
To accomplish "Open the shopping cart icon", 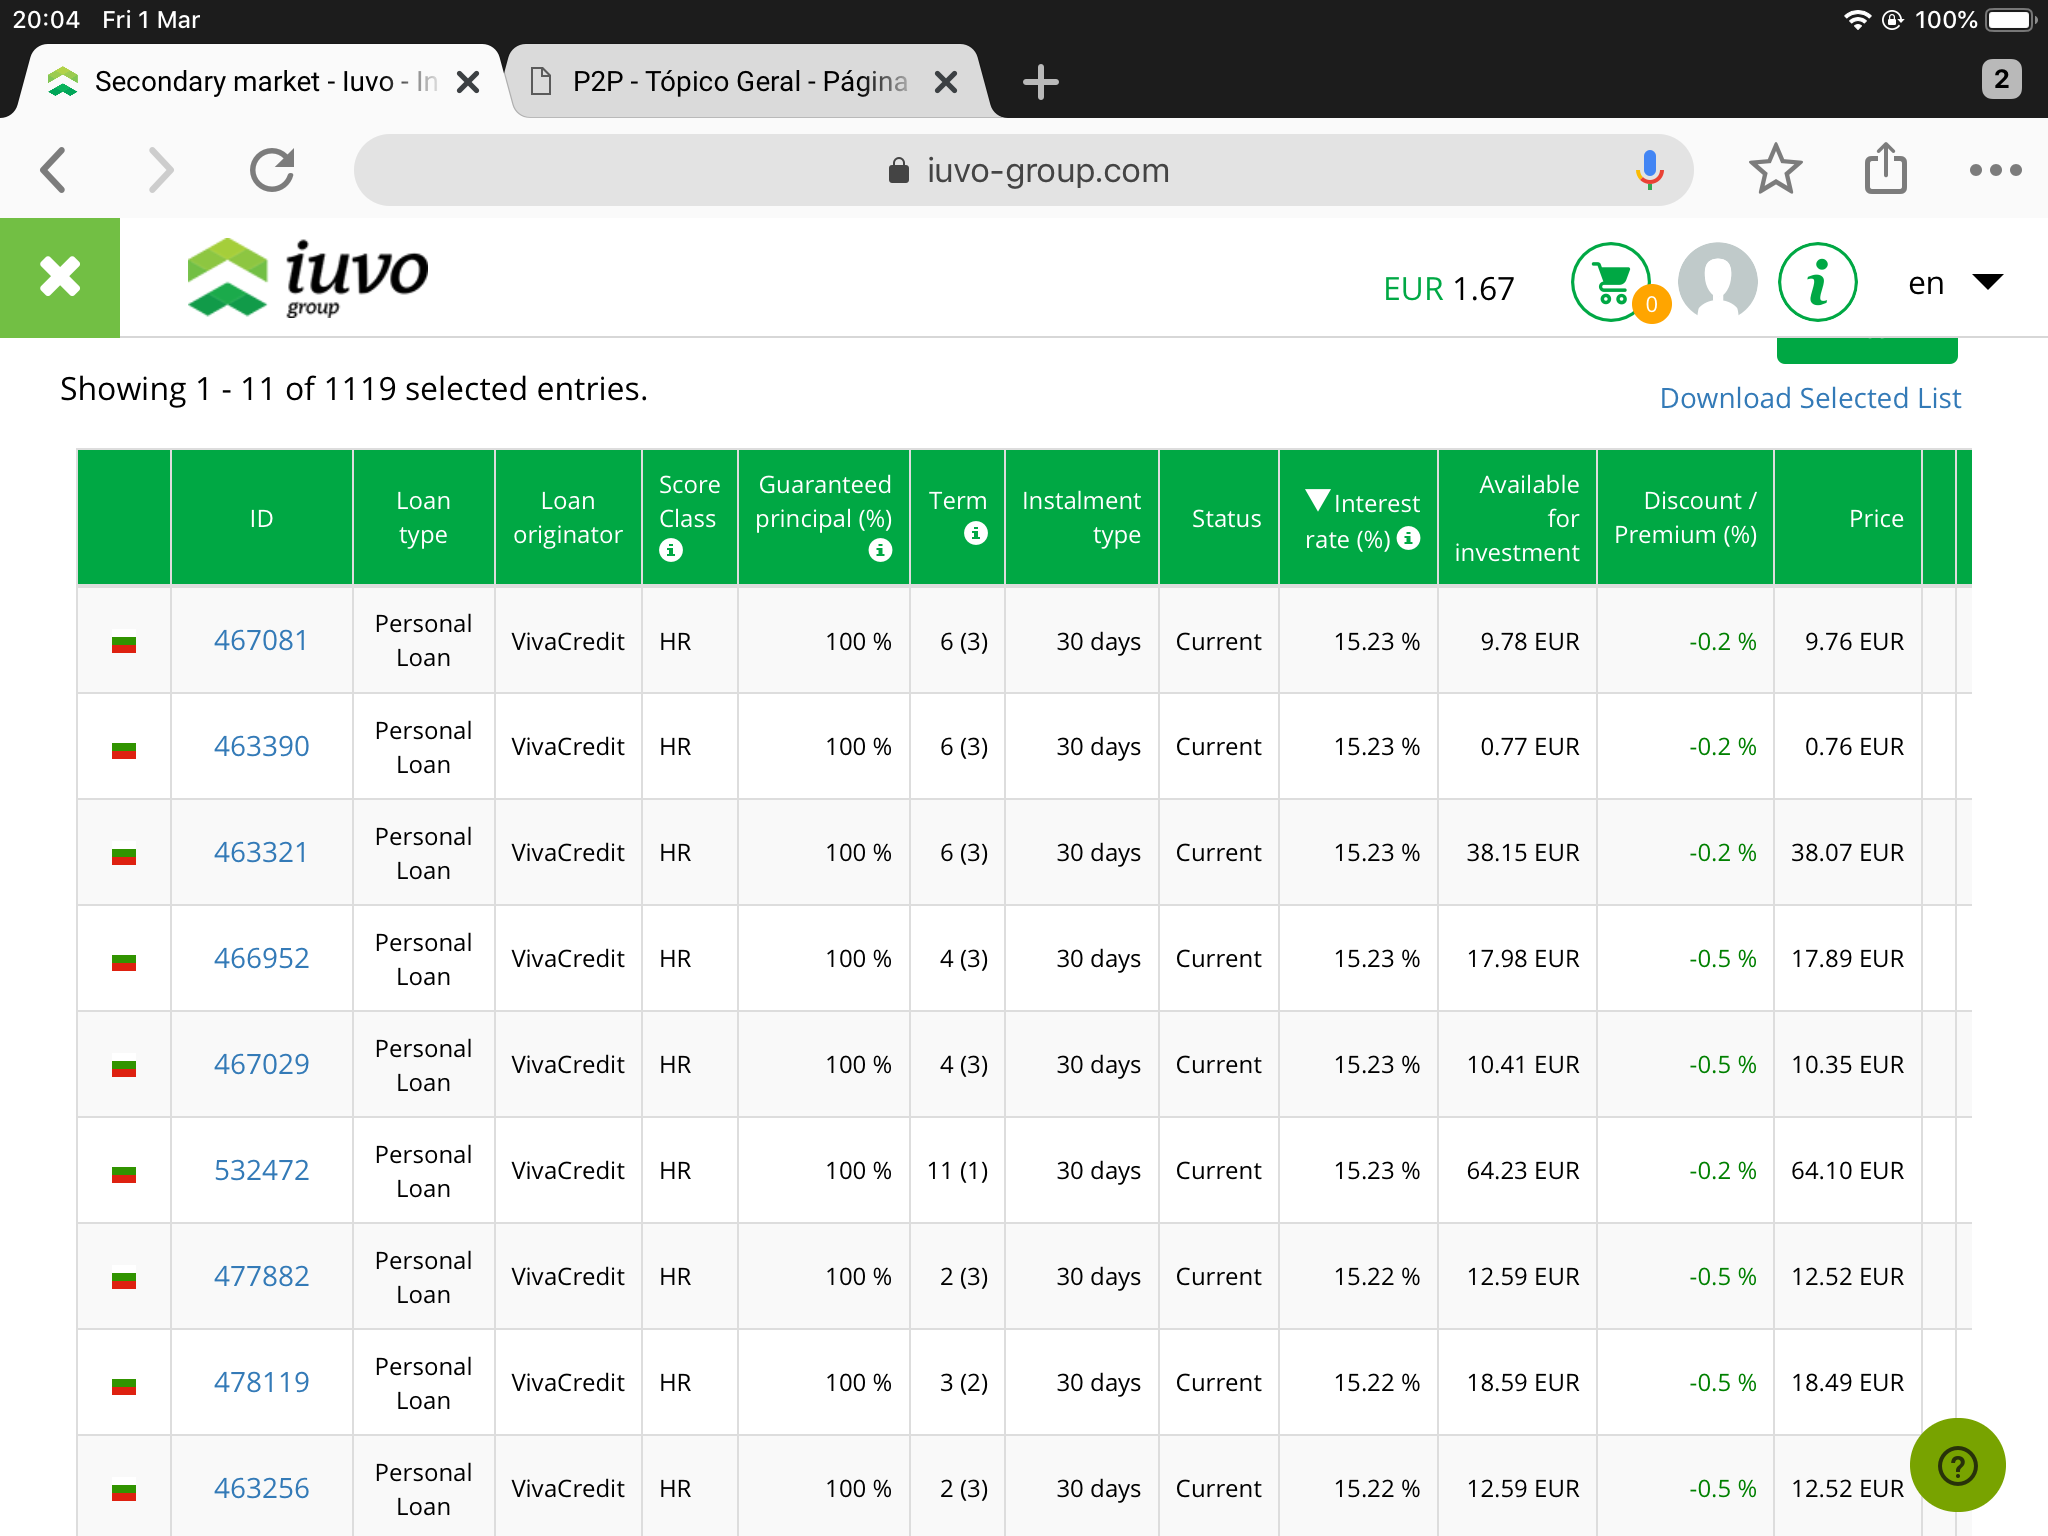I will click(1610, 283).
